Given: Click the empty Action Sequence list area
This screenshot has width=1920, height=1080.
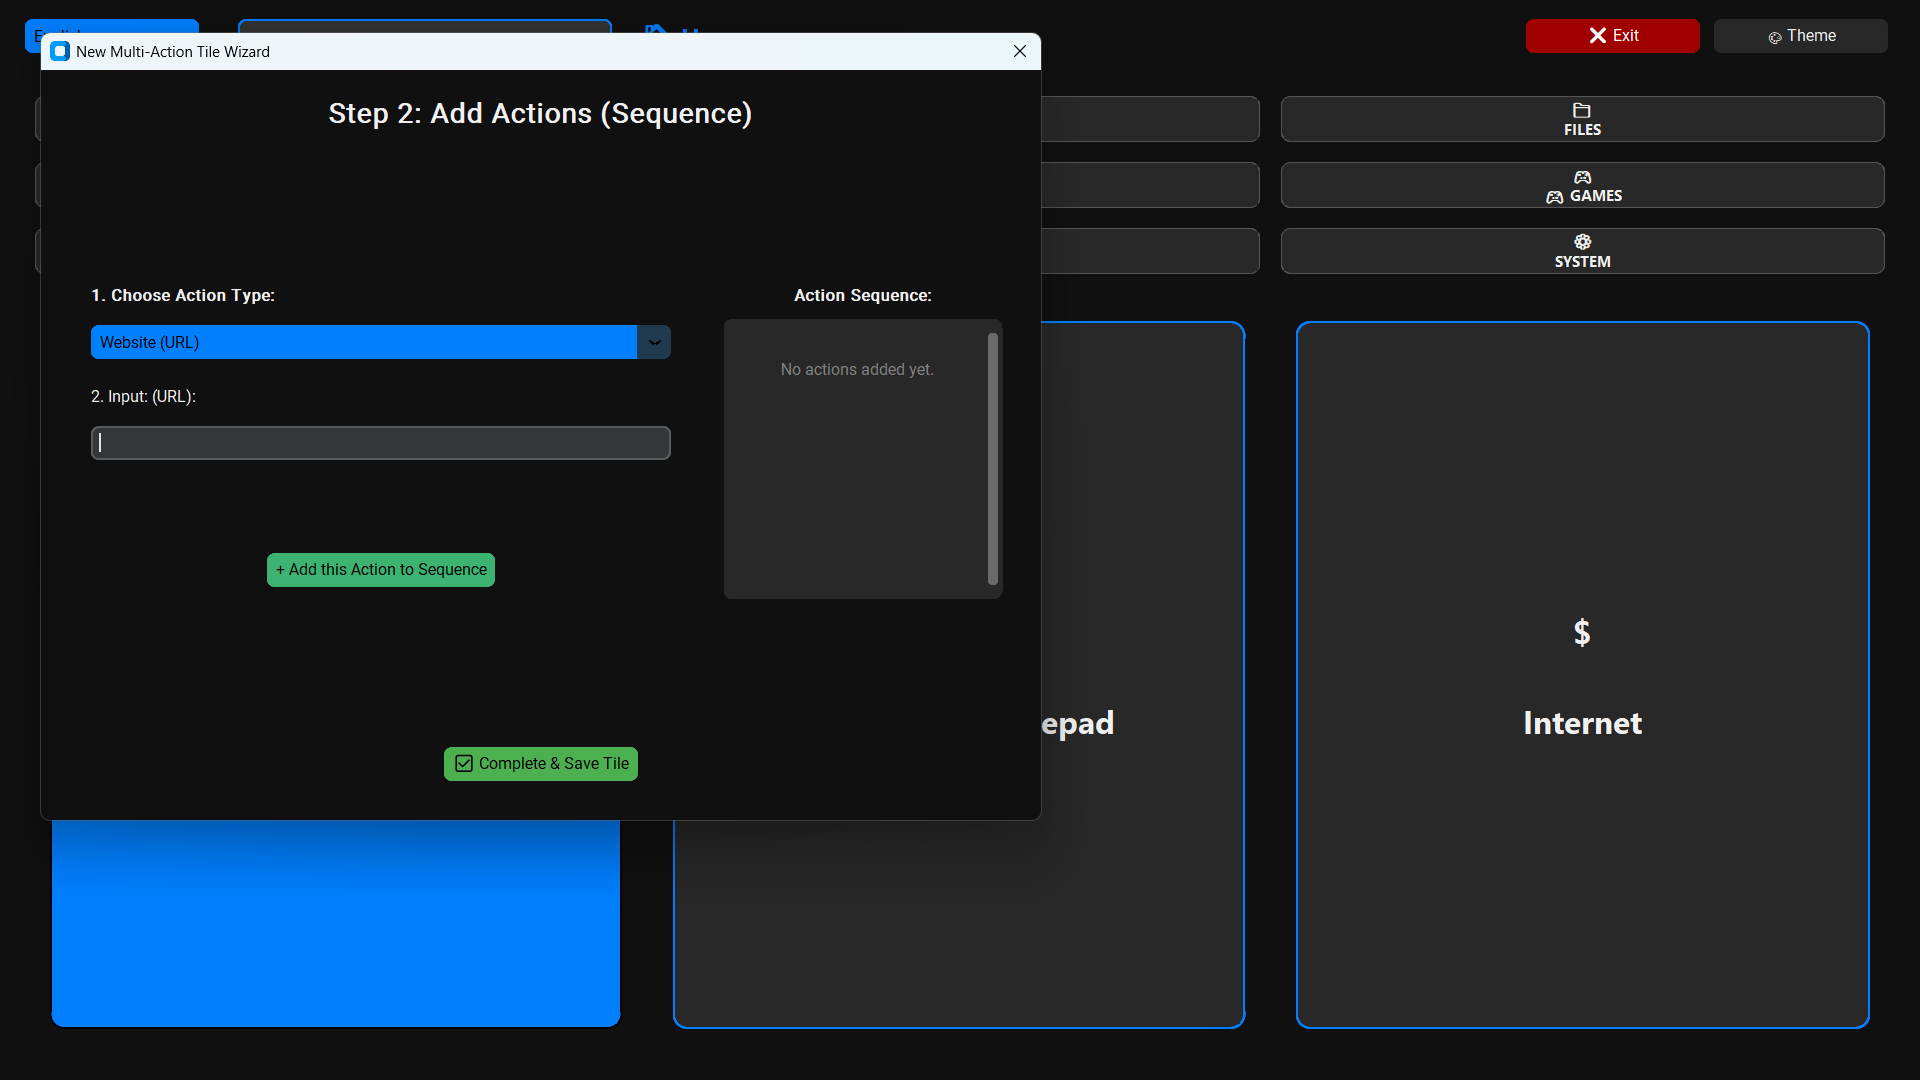Looking at the screenshot, I should [x=856, y=480].
